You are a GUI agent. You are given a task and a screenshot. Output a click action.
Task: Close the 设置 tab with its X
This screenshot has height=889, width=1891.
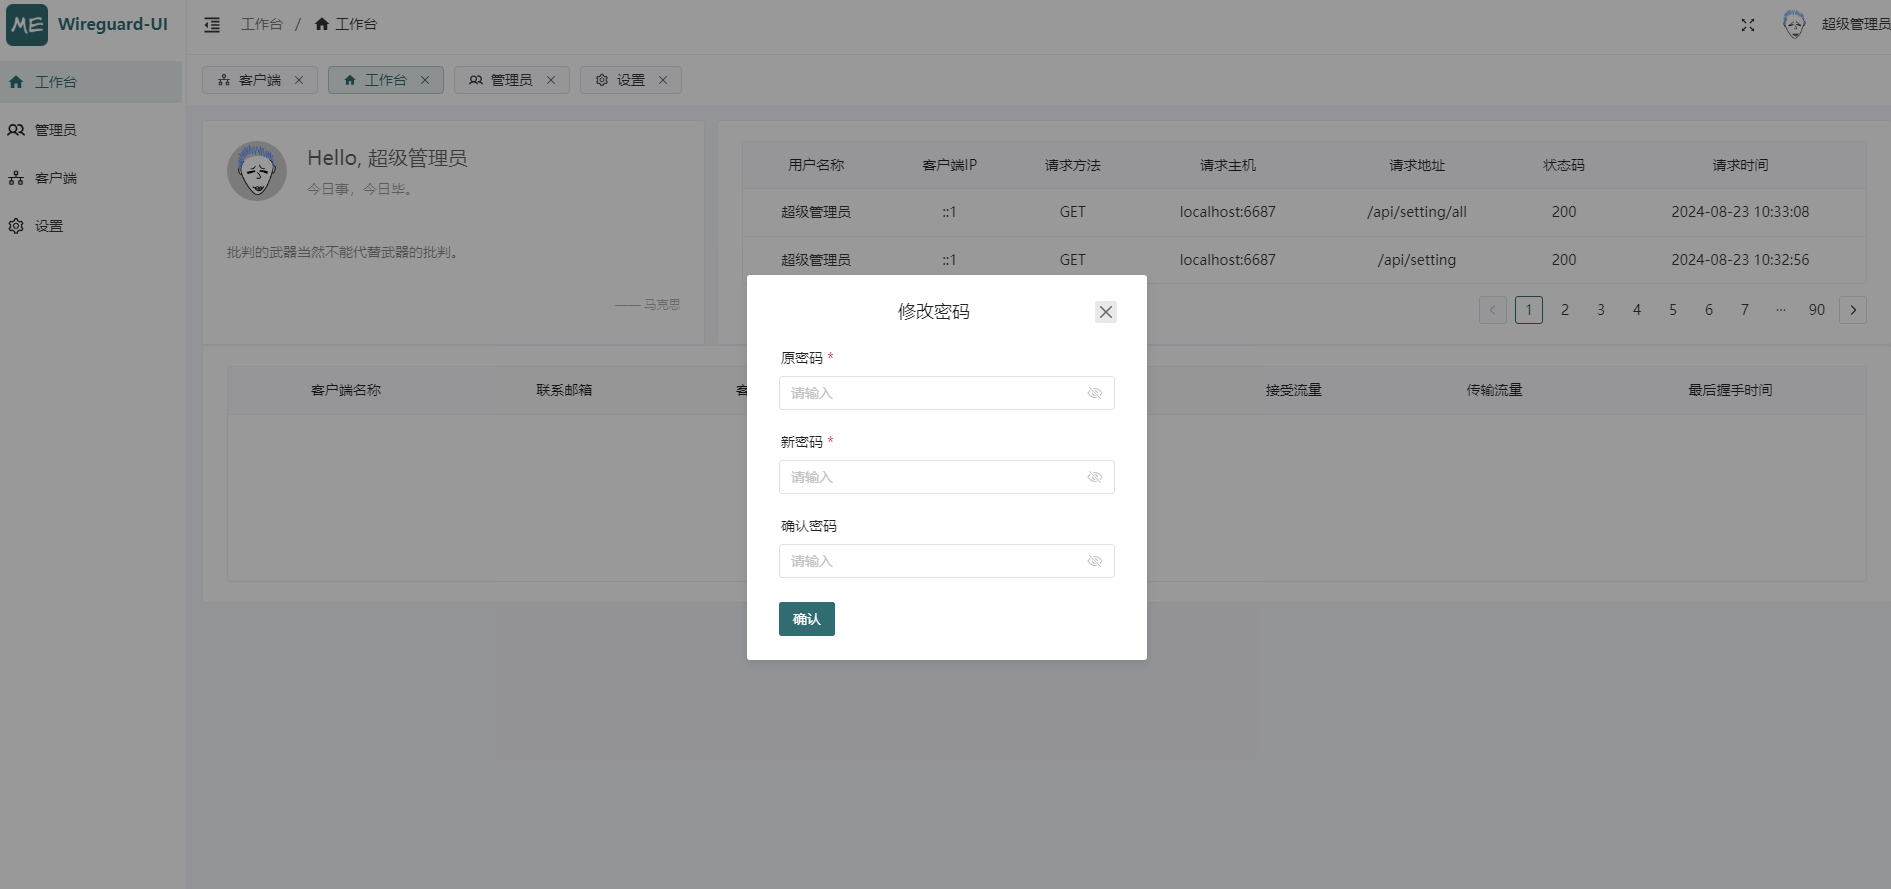point(663,80)
